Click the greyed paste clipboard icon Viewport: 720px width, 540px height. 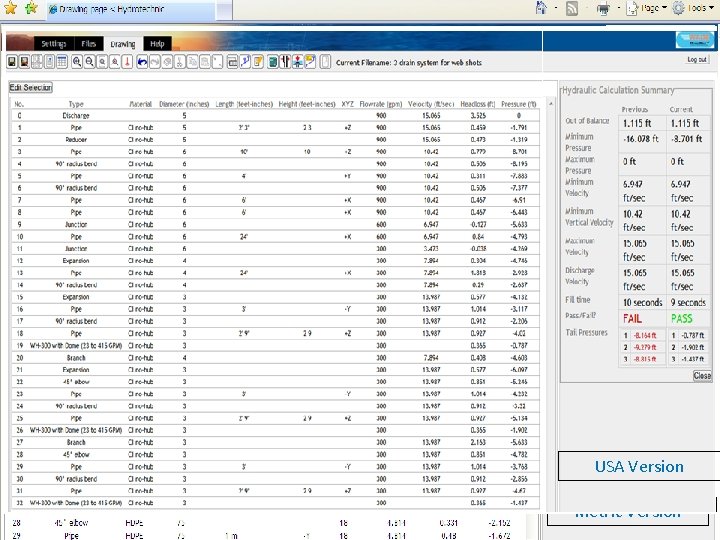[205, 62]
